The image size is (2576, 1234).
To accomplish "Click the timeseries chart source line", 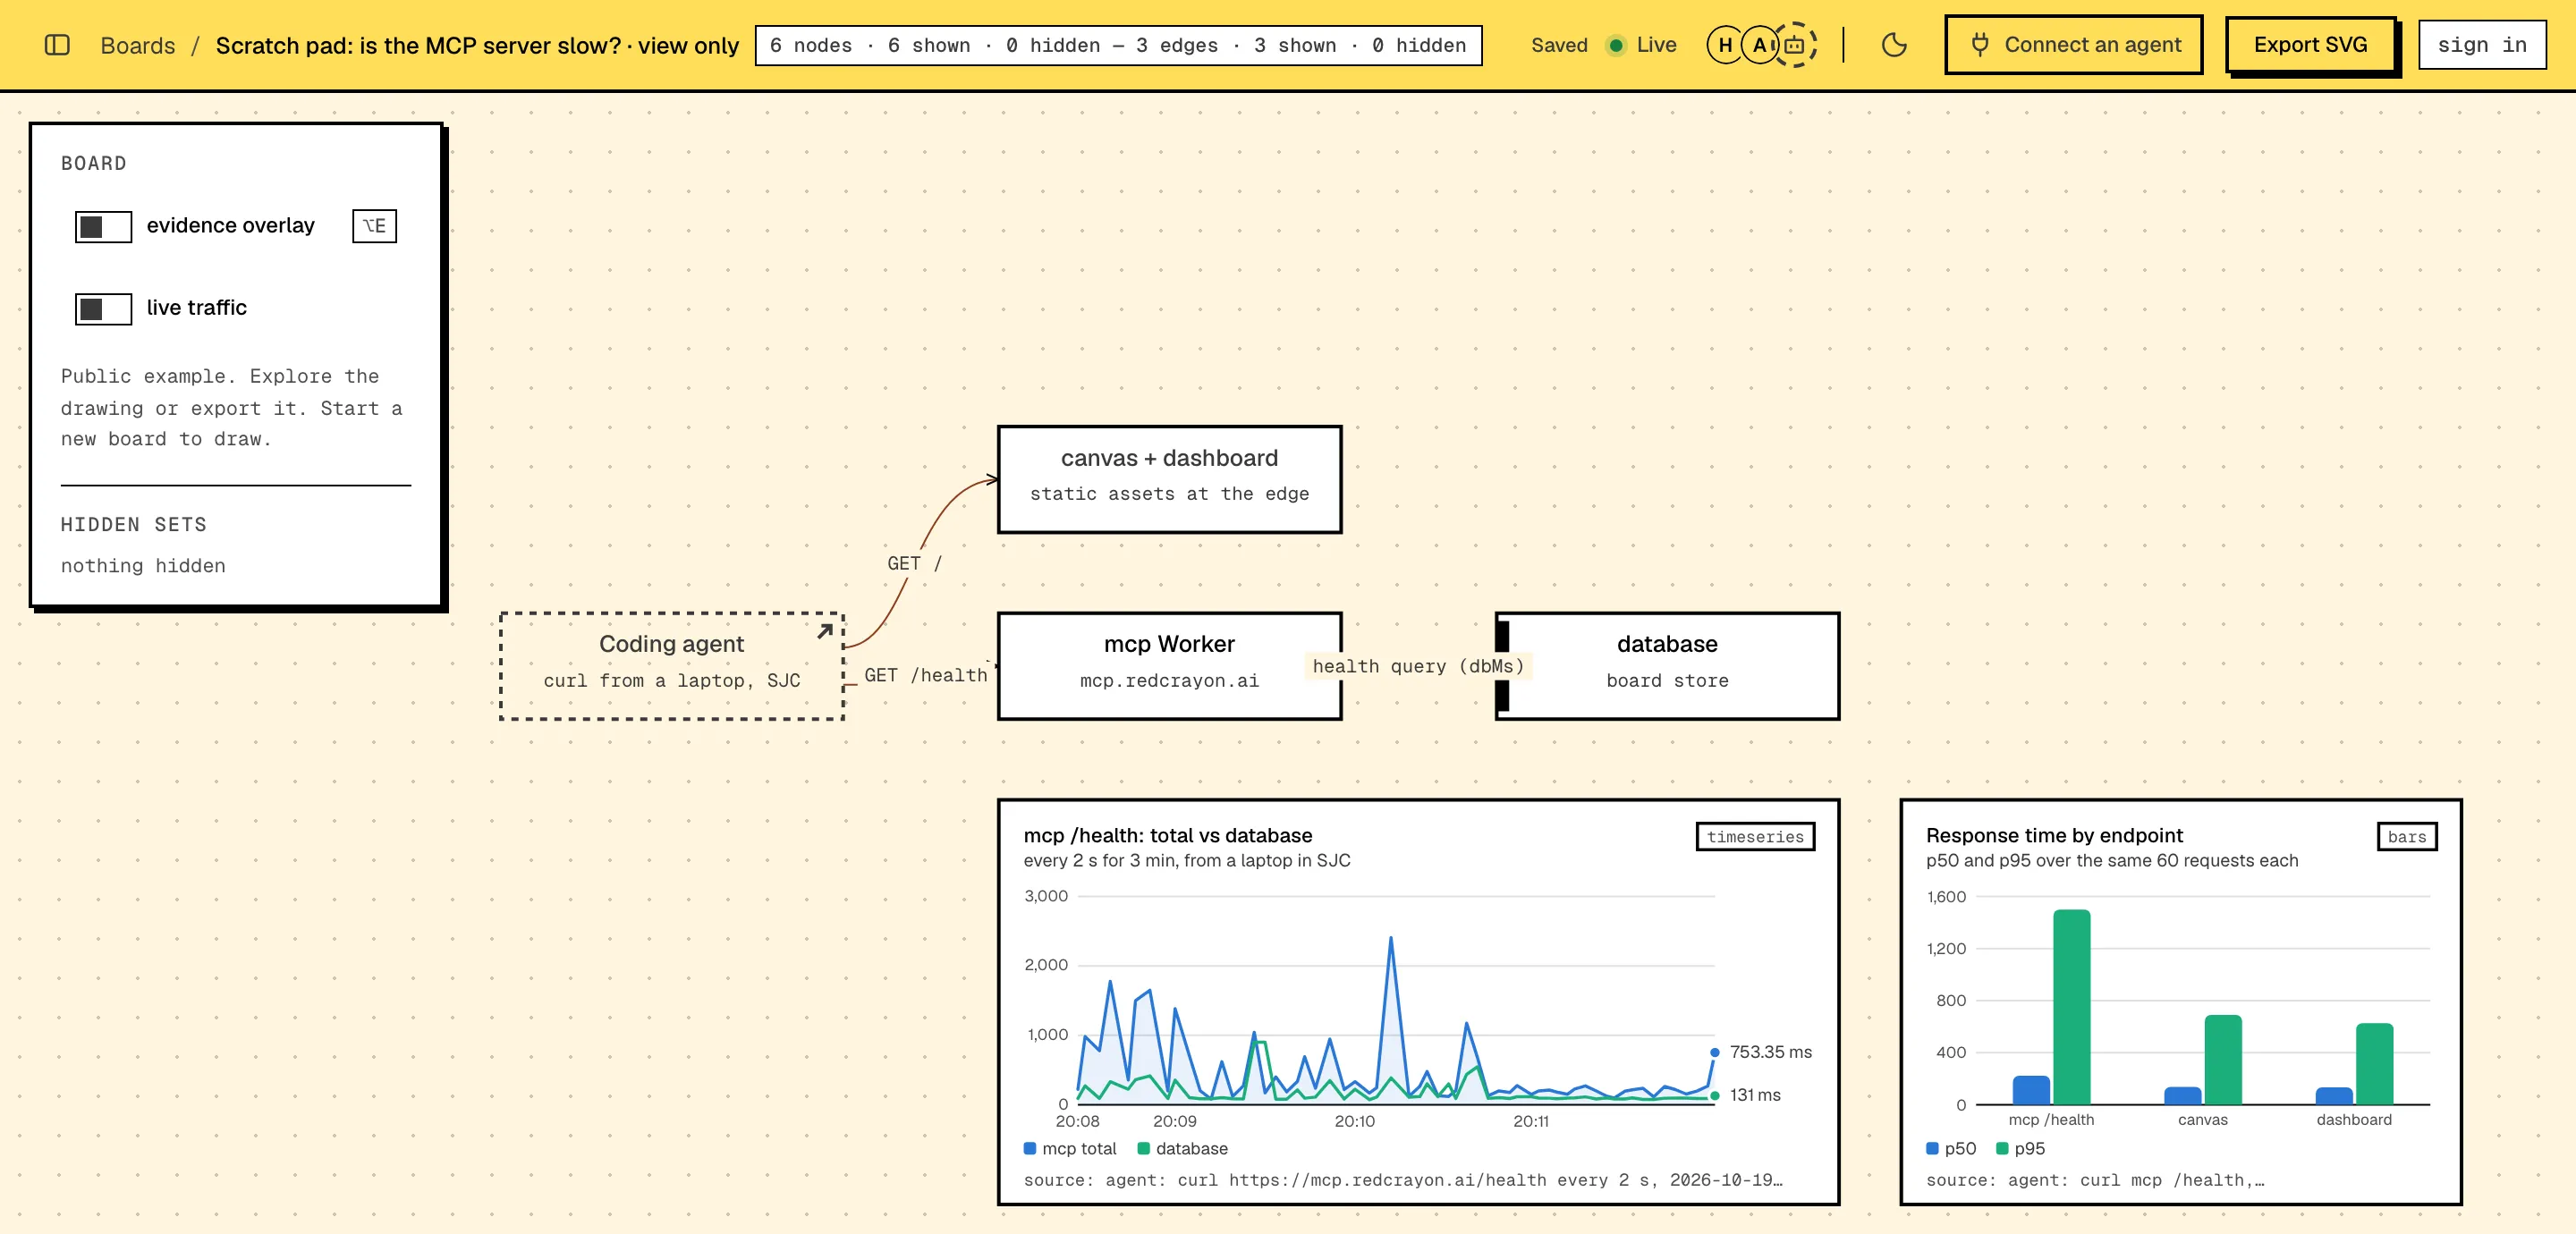I will (x=1403, y=1180).
